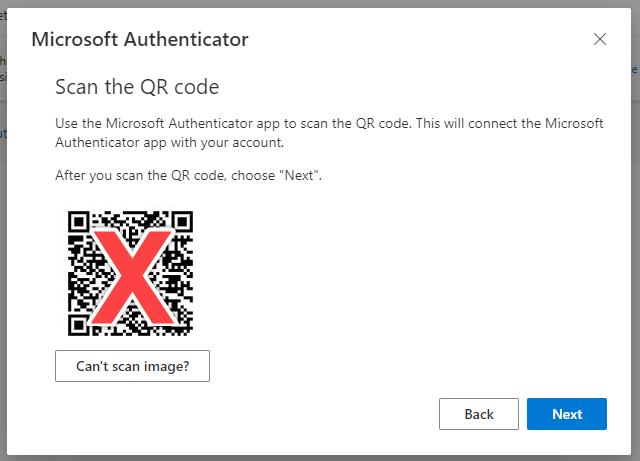Click the Next button
This screenshot has height=461, width=640.
click(567, 414)
